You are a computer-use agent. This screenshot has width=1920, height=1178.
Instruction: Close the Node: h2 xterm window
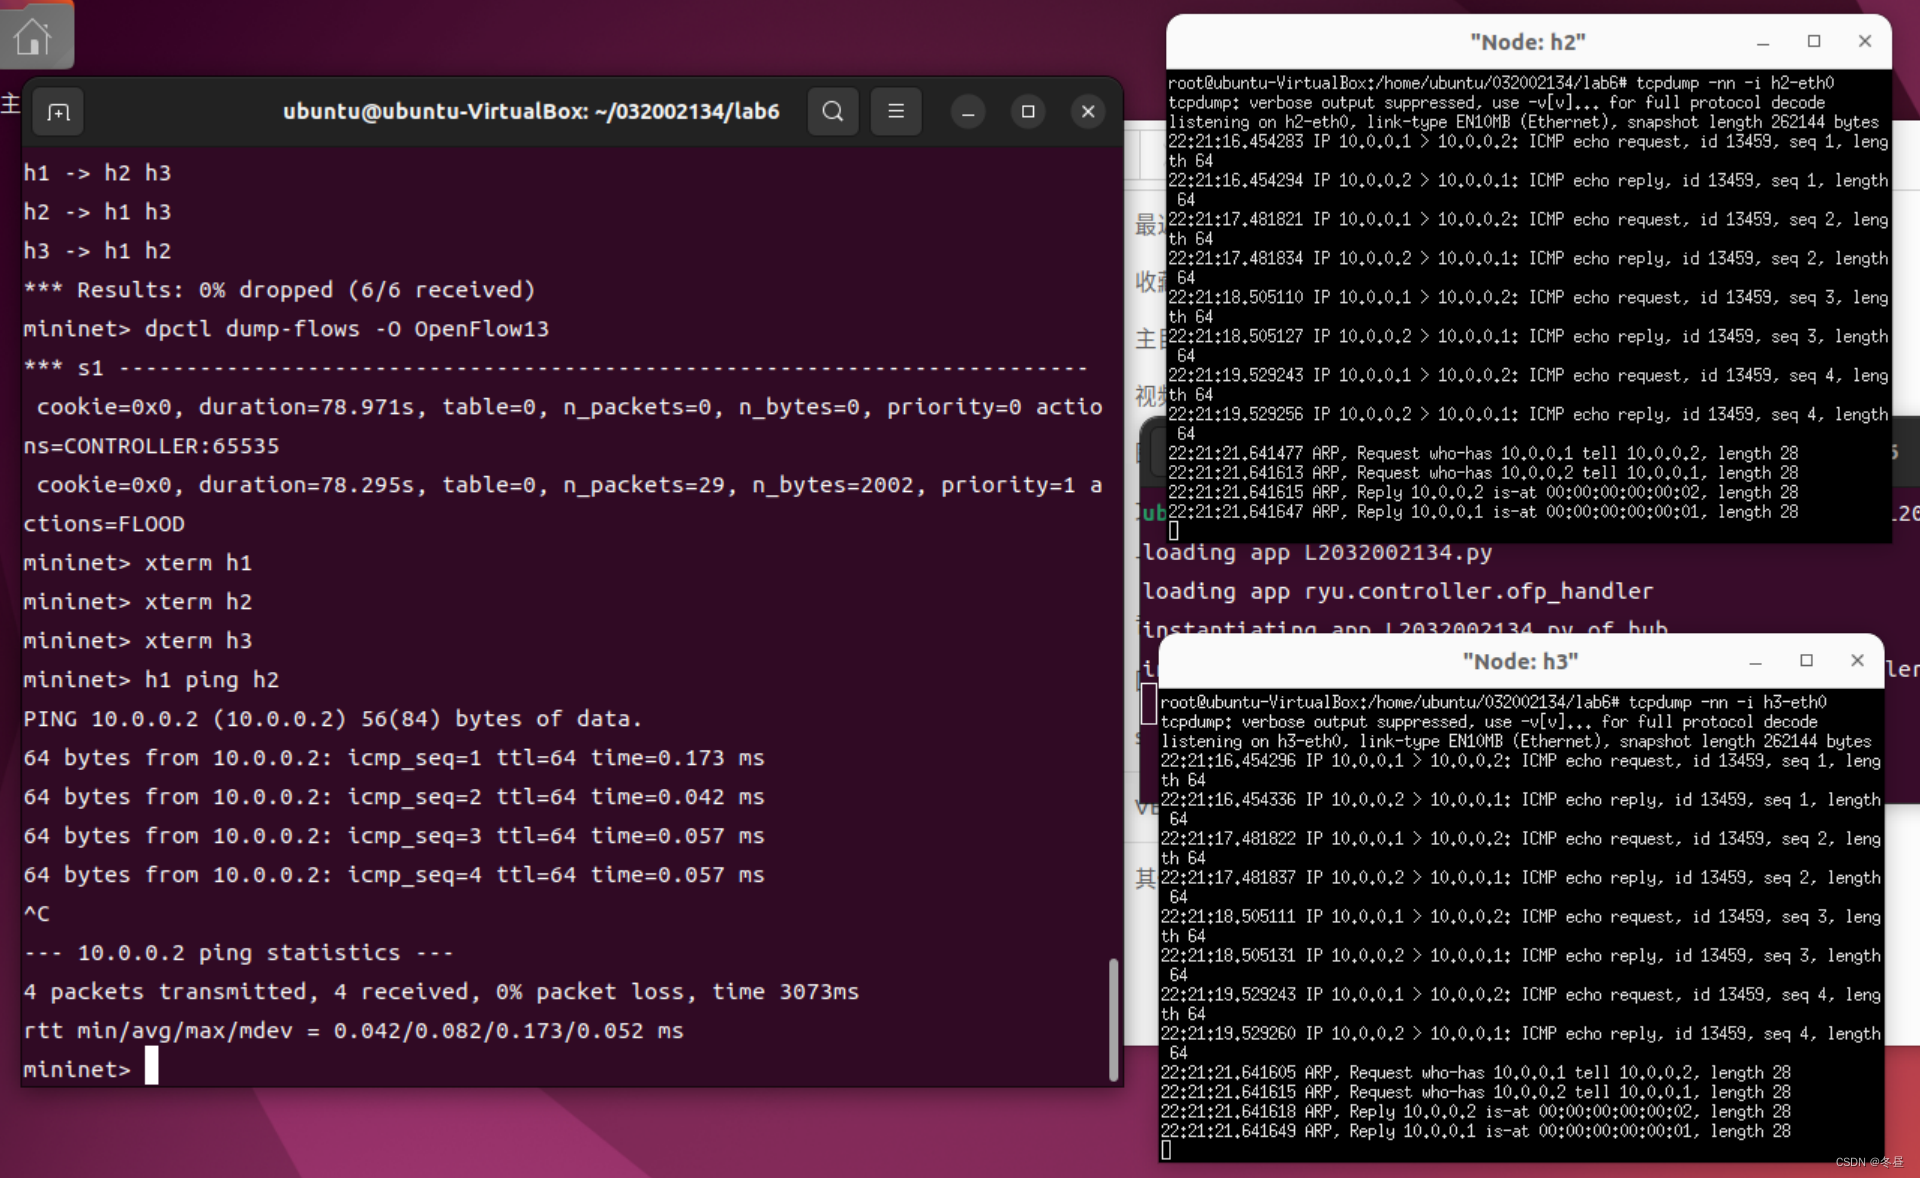click(1865, 41)
